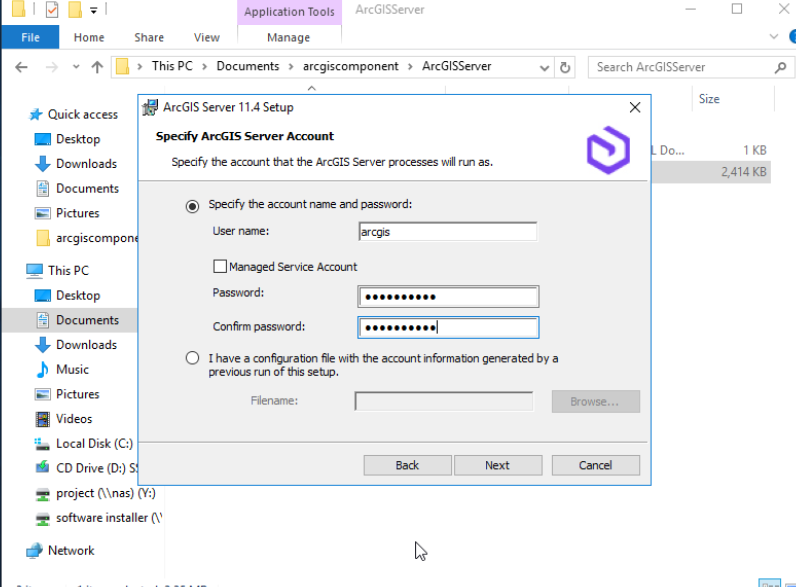Open the CD Drive (D:)

pos(95,468)
